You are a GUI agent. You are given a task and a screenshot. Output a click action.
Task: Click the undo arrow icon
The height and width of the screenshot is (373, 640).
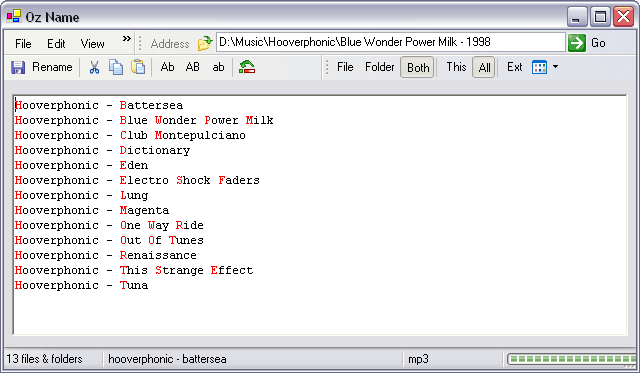pyautogui.click(x=247, y=67)
